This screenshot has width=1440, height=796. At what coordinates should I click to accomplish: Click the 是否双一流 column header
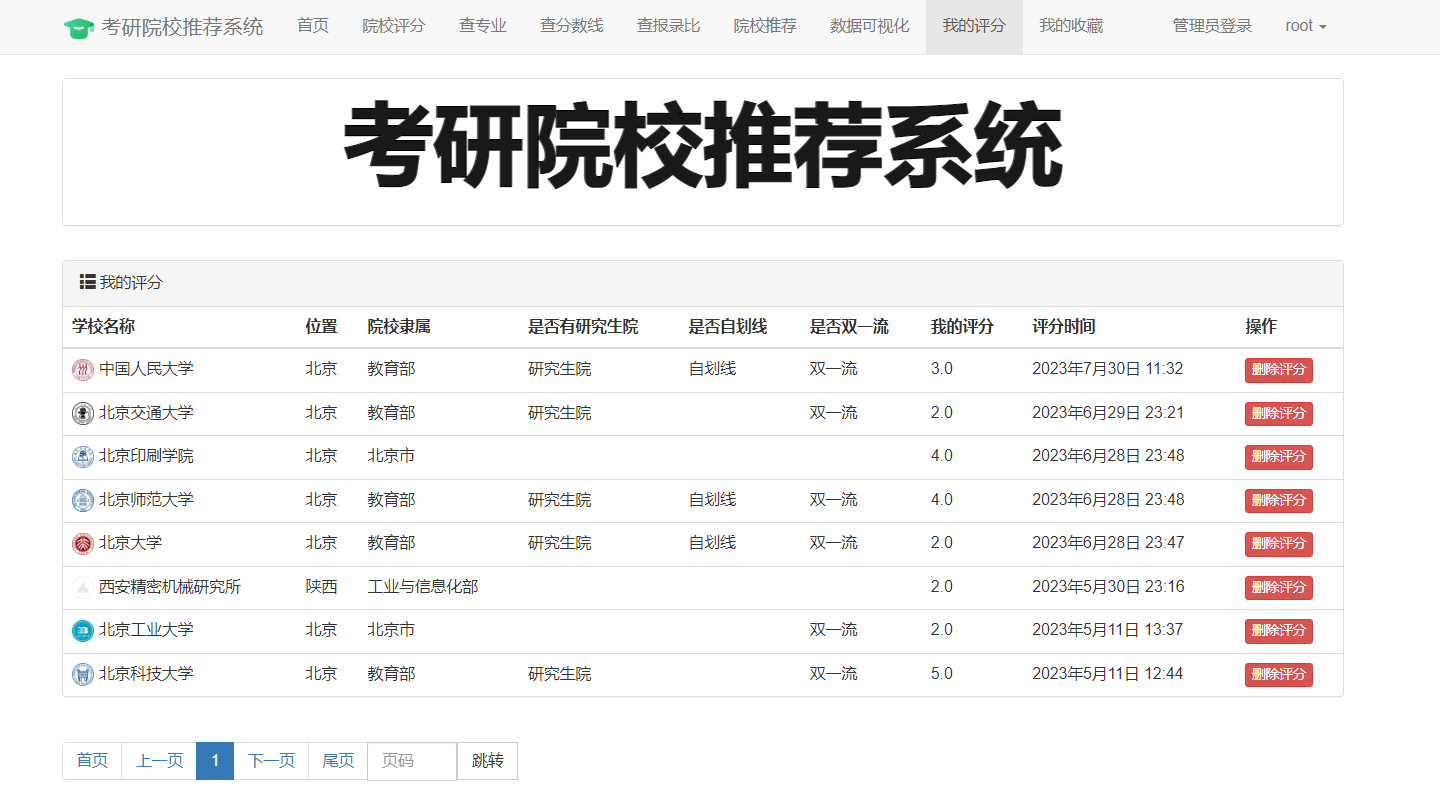(x=849, y=327)
